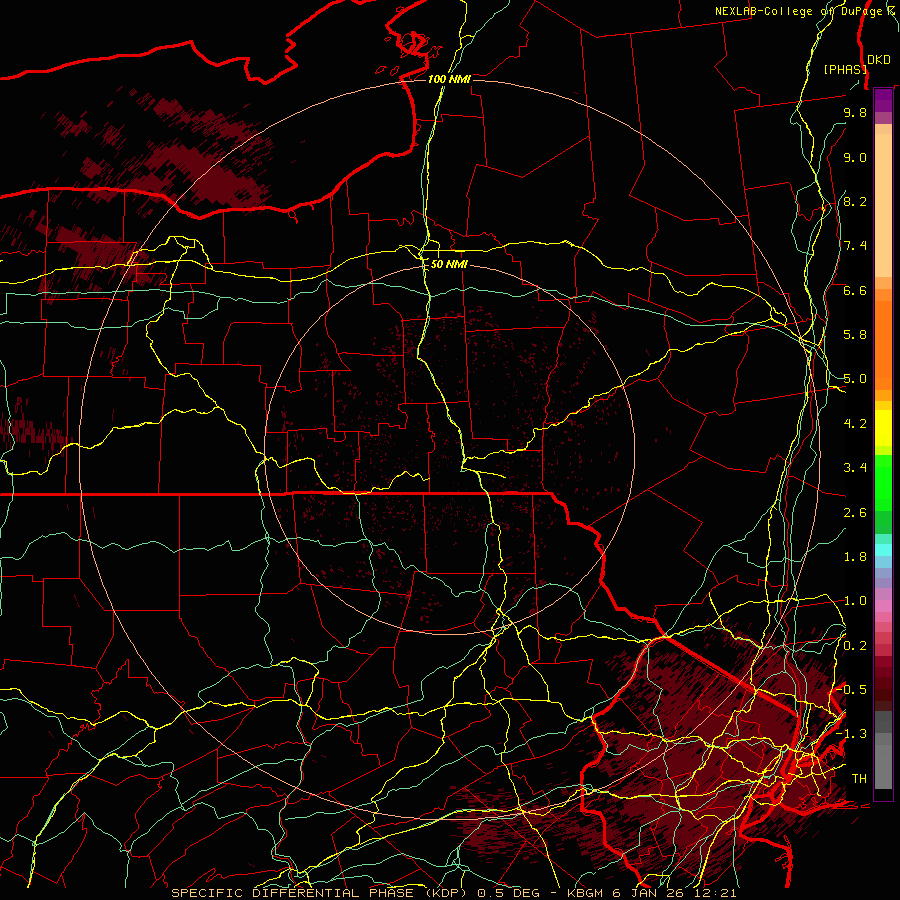Select the 0.2 scale label
Screen dimensions: 900x900
point(855,646)
